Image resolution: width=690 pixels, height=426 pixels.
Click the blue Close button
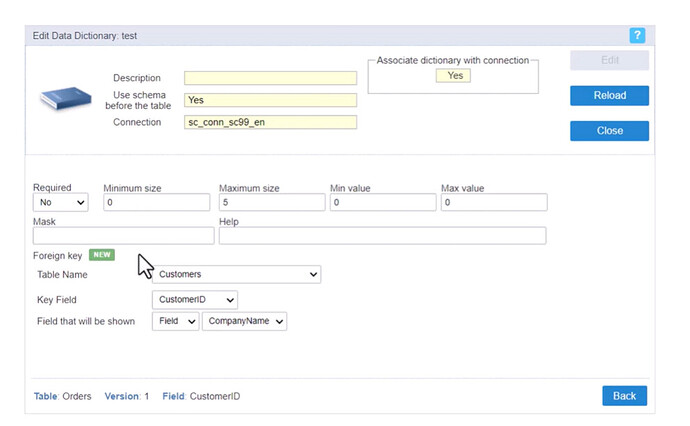[609, 131]
